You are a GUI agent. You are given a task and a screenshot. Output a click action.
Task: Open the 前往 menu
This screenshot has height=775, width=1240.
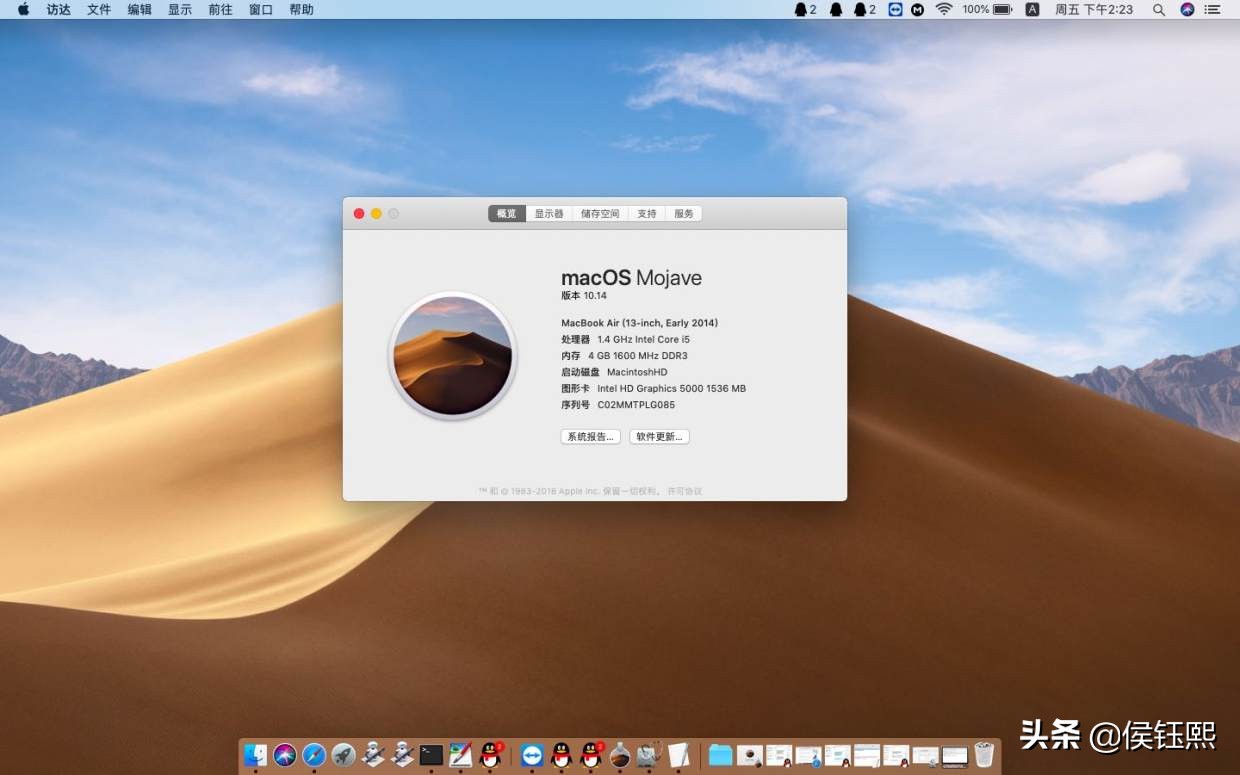[x=220, y=9]
